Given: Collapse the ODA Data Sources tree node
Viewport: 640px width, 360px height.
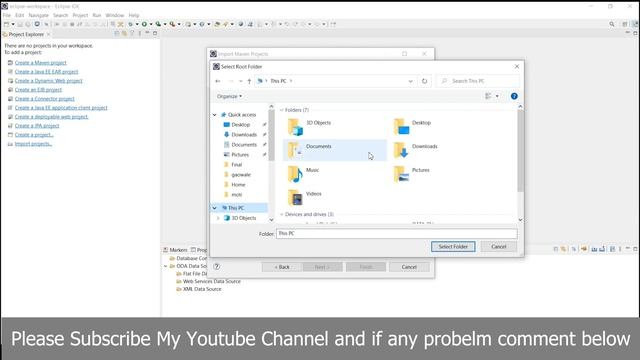Looking at the screenshot, I should point(166,266).
